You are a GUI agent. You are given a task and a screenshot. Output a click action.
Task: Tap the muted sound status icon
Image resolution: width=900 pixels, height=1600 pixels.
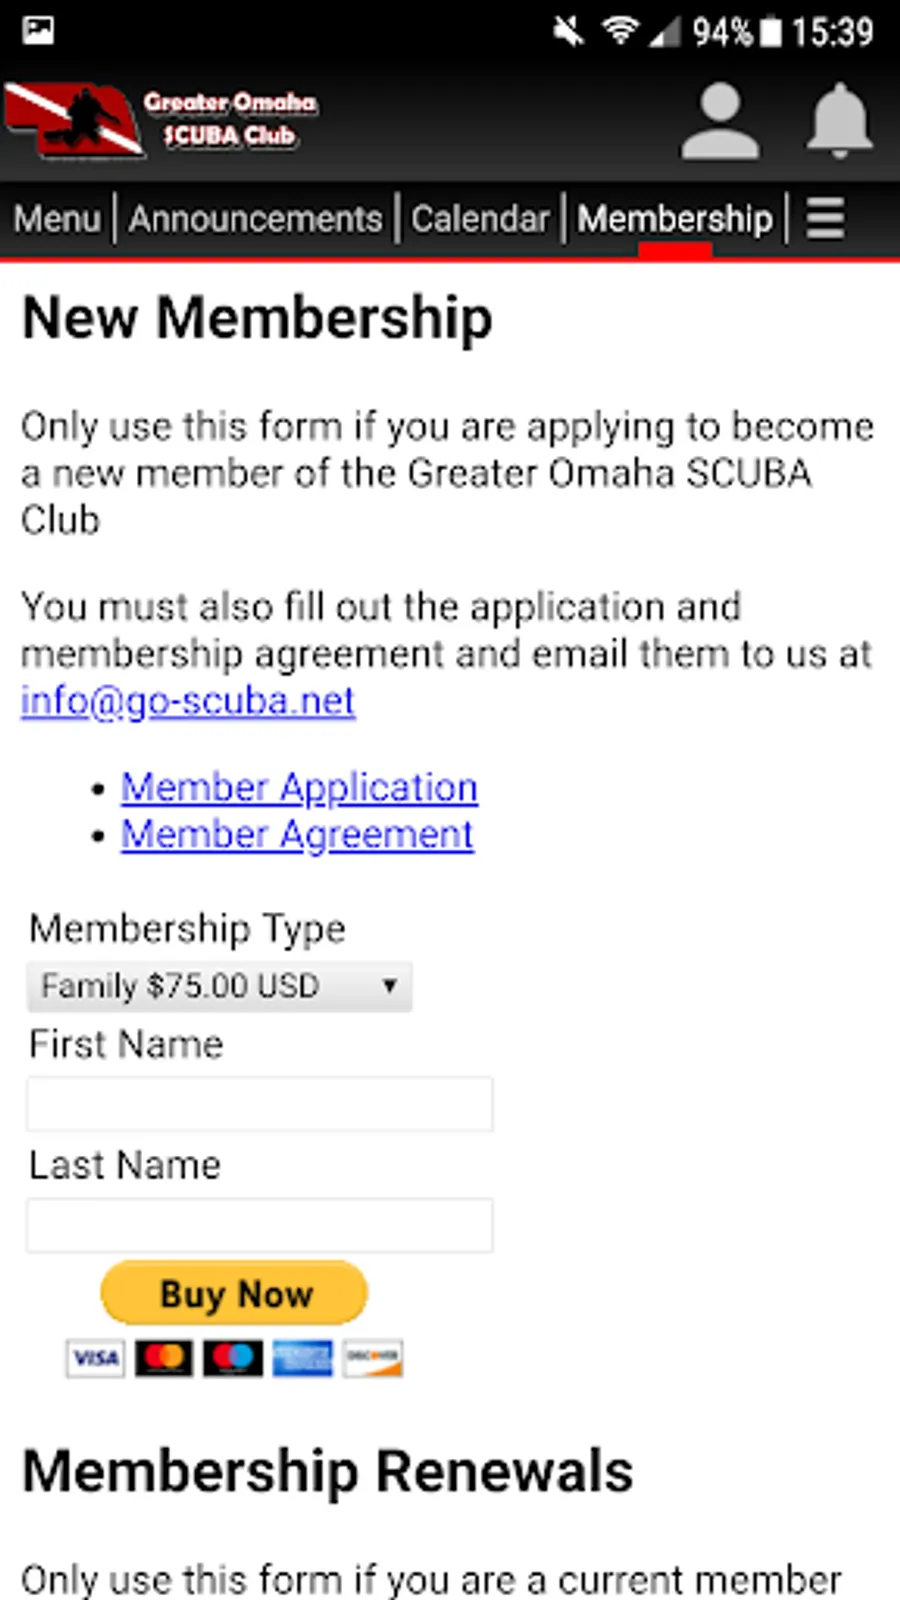tap(569, 32)
